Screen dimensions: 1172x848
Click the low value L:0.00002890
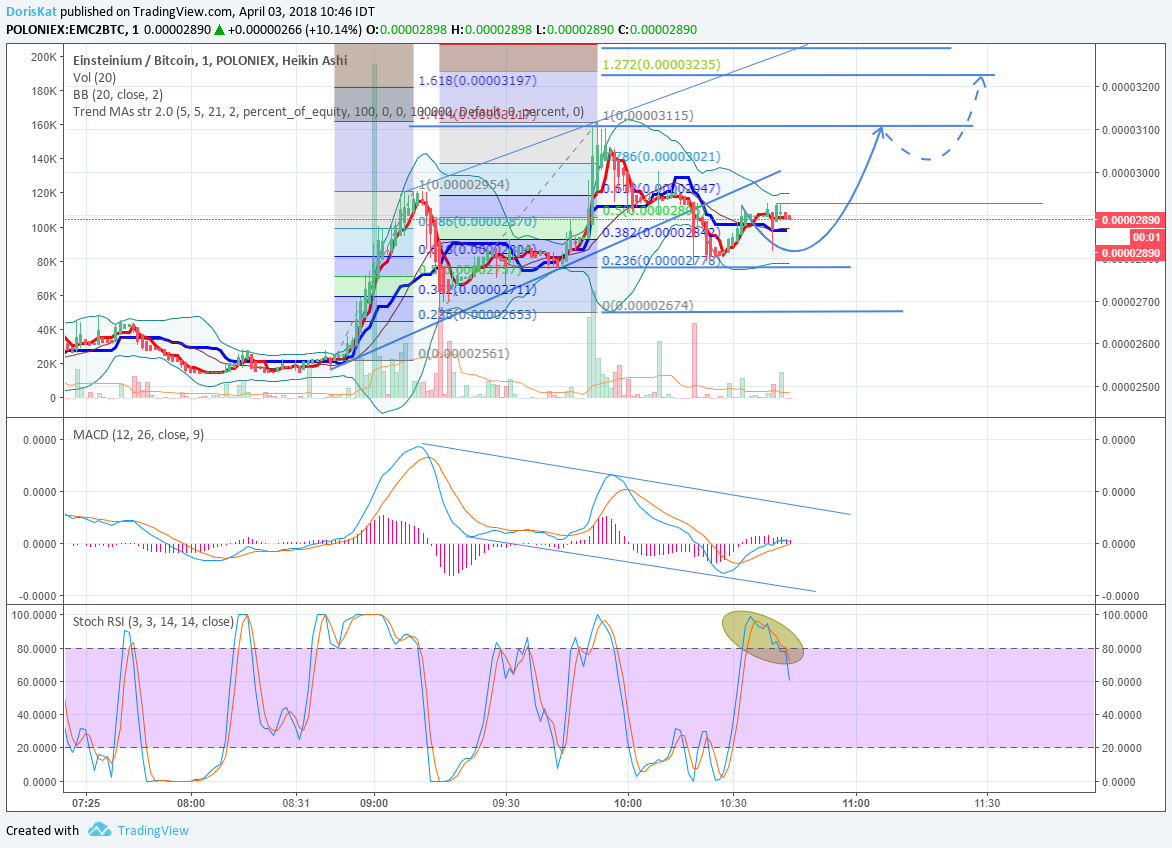point(575,30)
